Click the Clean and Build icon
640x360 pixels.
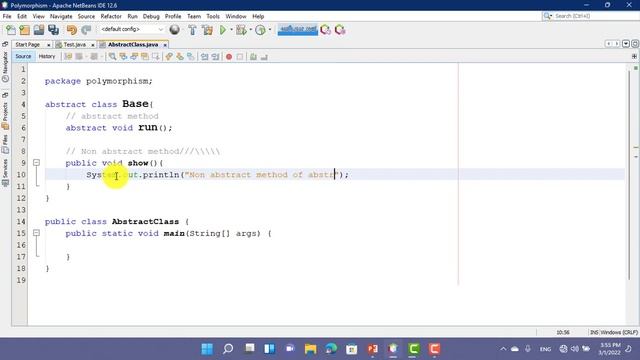point(207,30)
